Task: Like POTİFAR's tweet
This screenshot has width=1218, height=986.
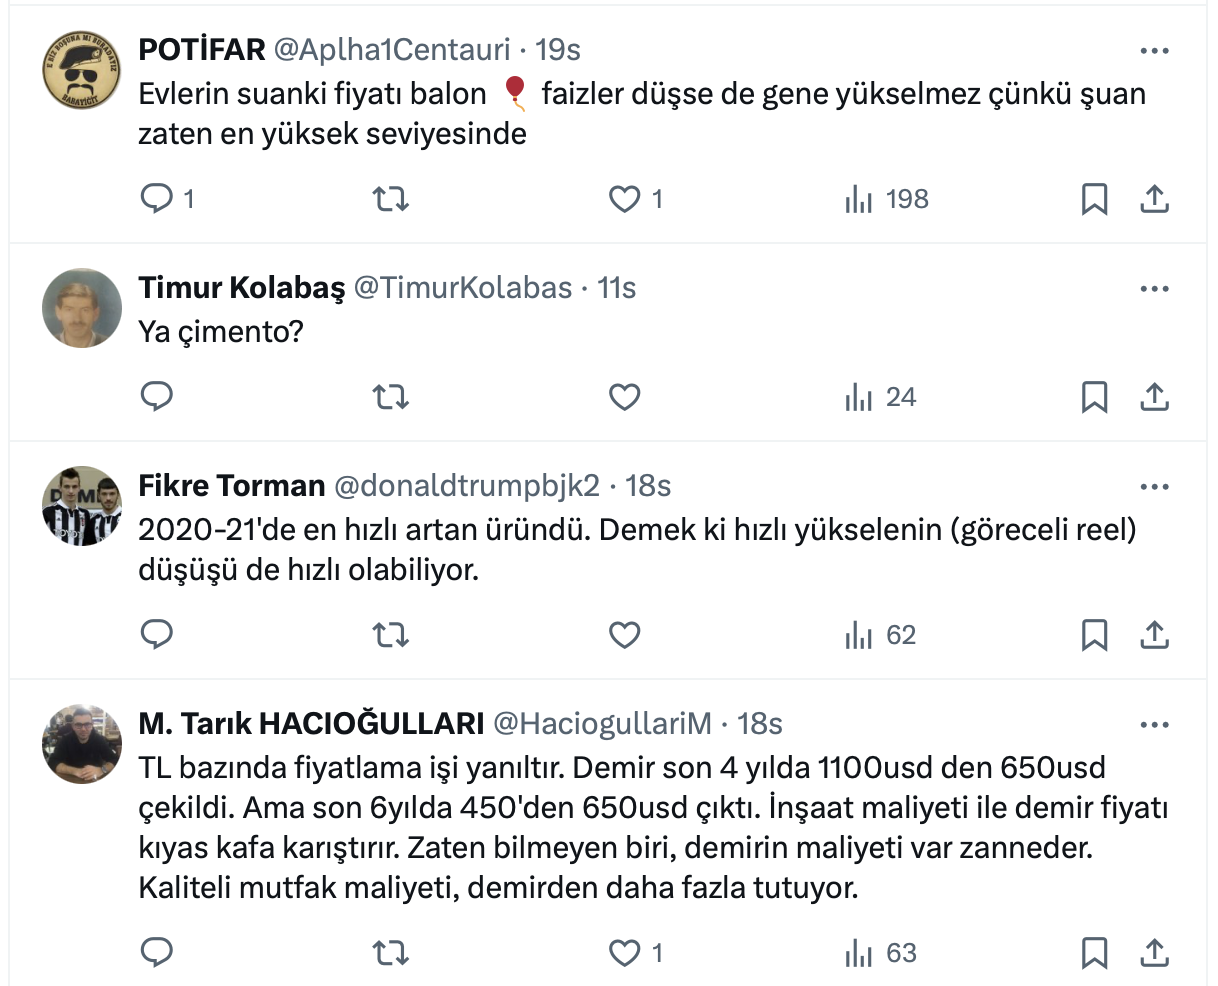Action: tap(625, 199)
